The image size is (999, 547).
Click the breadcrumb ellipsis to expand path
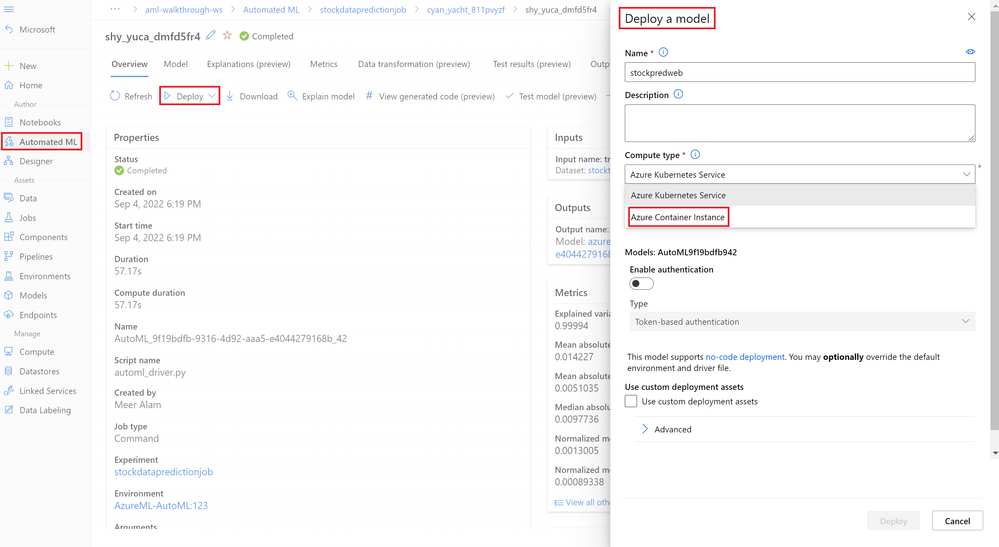tap(115, 9)
